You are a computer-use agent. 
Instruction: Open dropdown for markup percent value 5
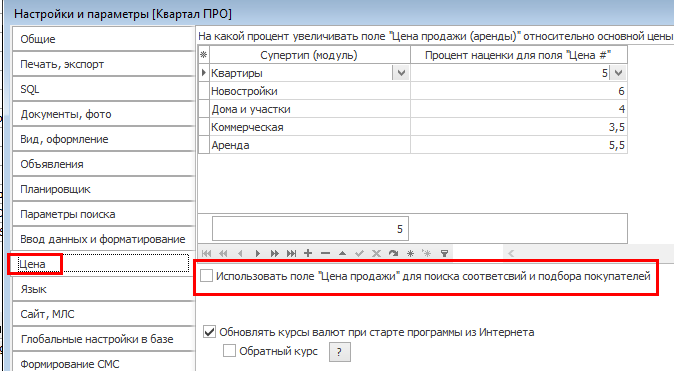pyautogui.click(x=618, y=73)
